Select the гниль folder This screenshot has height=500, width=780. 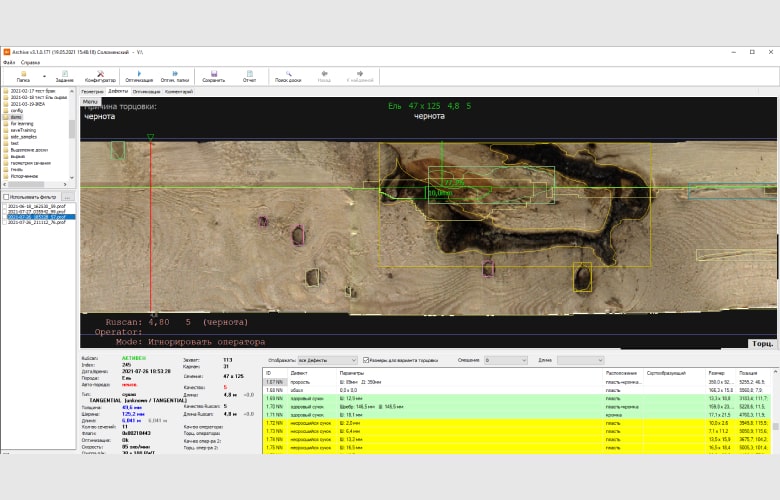(x=17, y=169)
